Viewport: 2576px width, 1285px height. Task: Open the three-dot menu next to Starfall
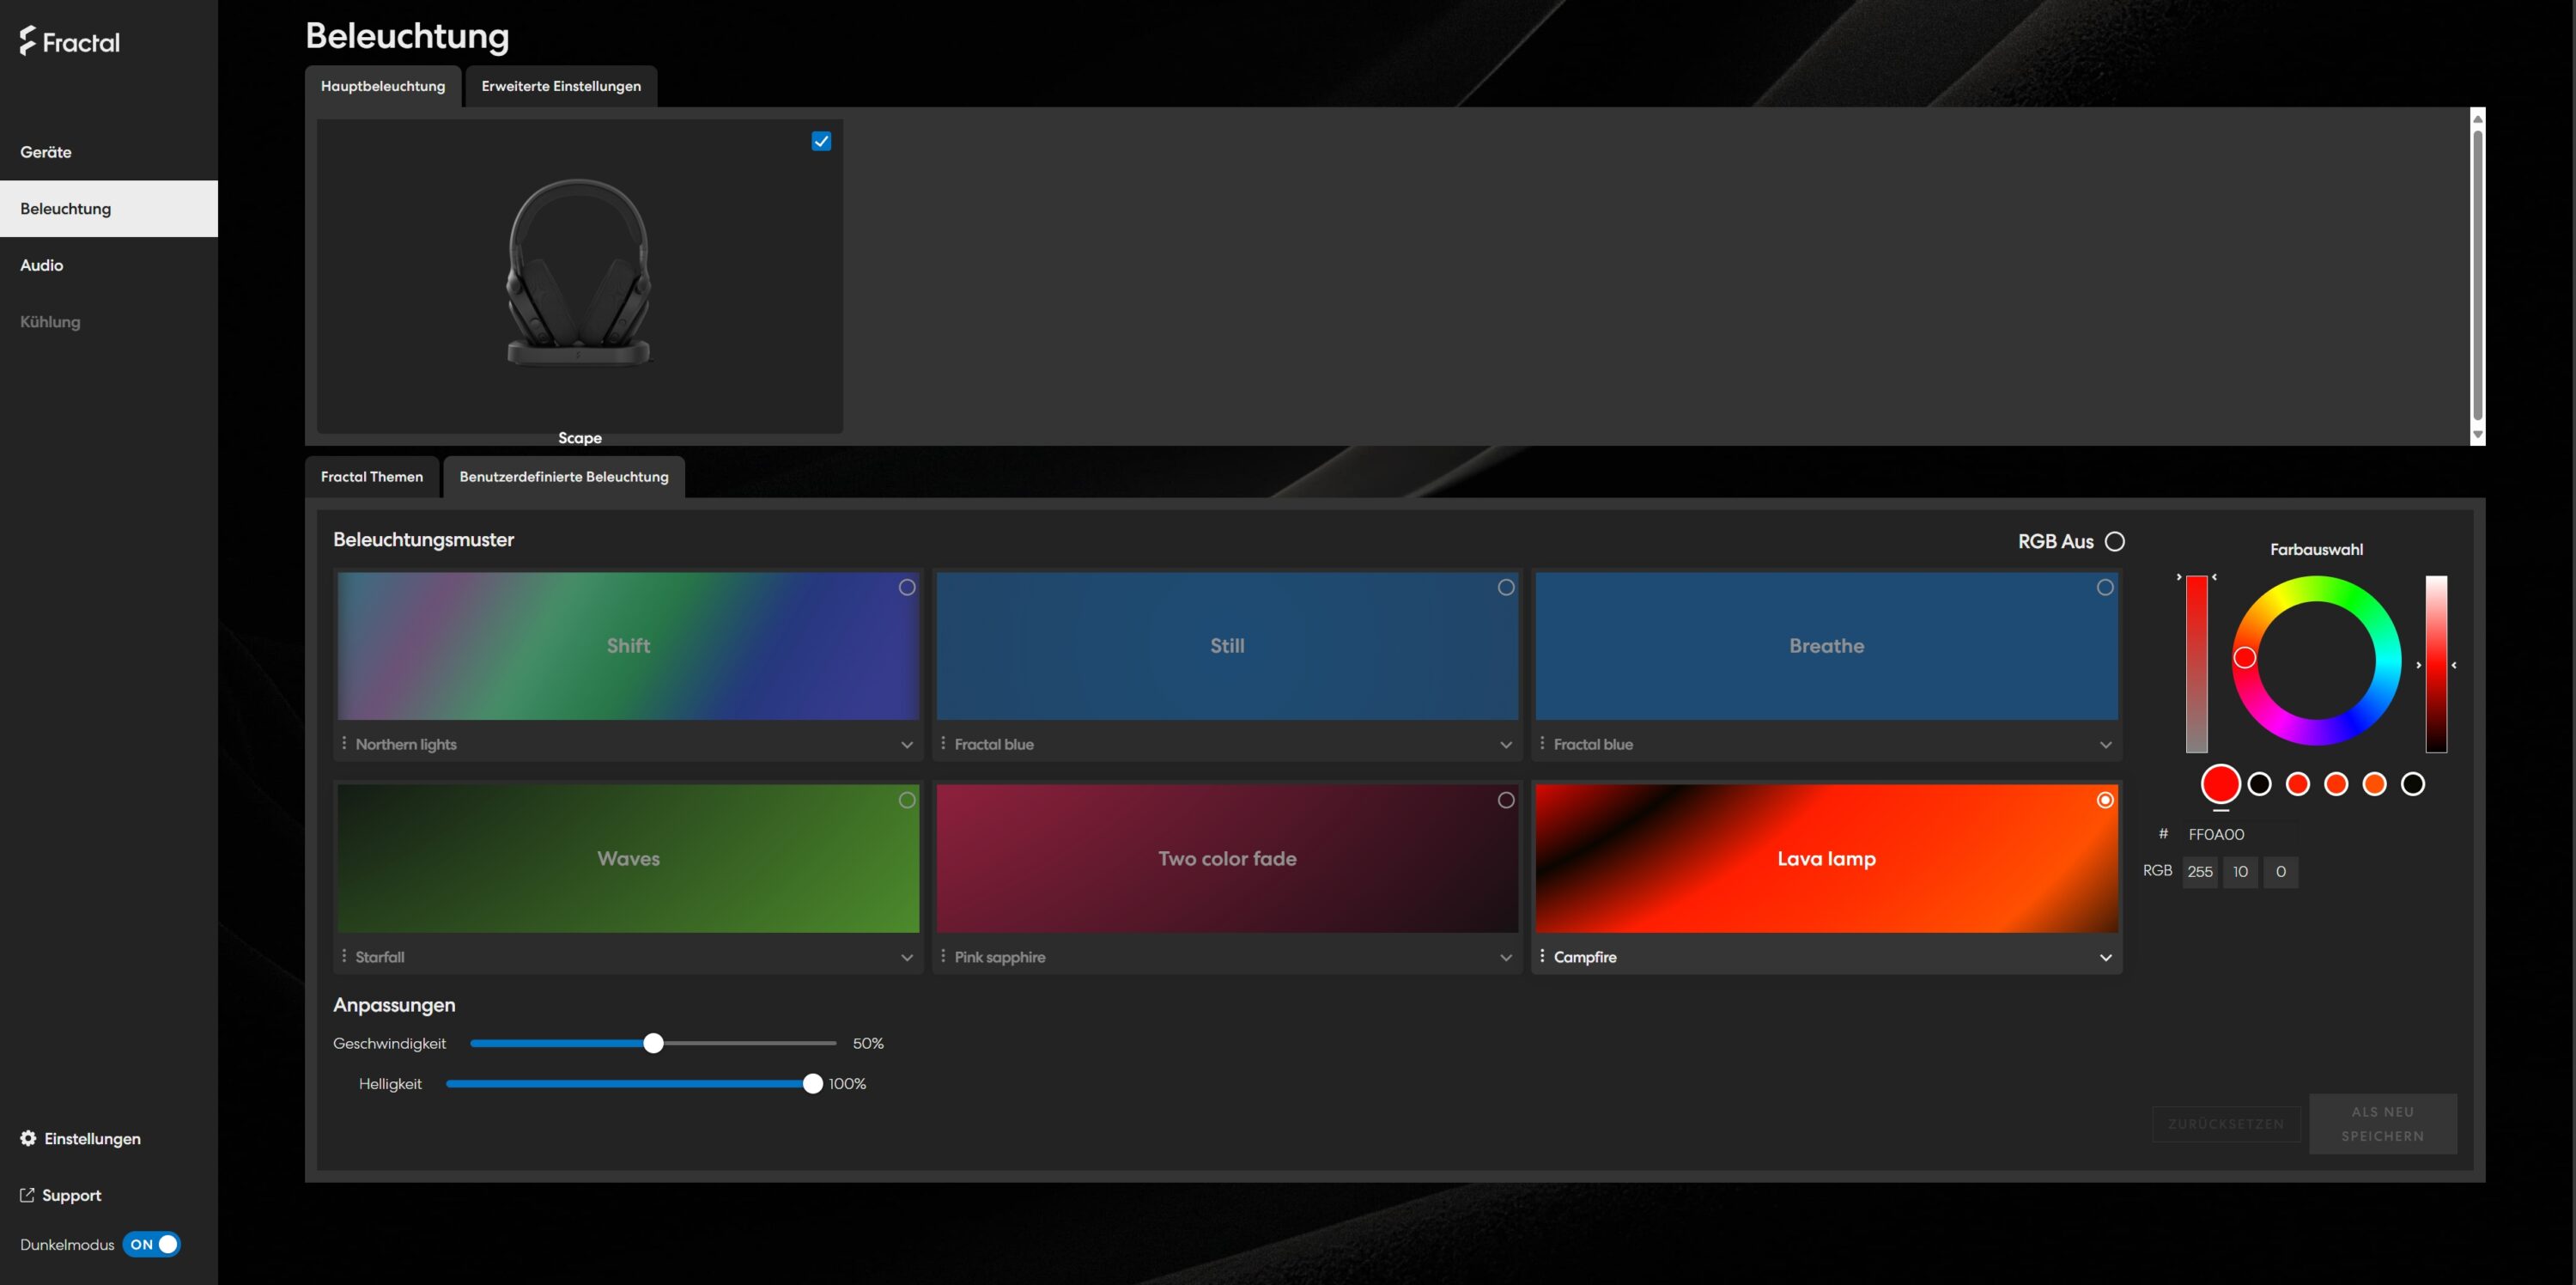point(344,956)
